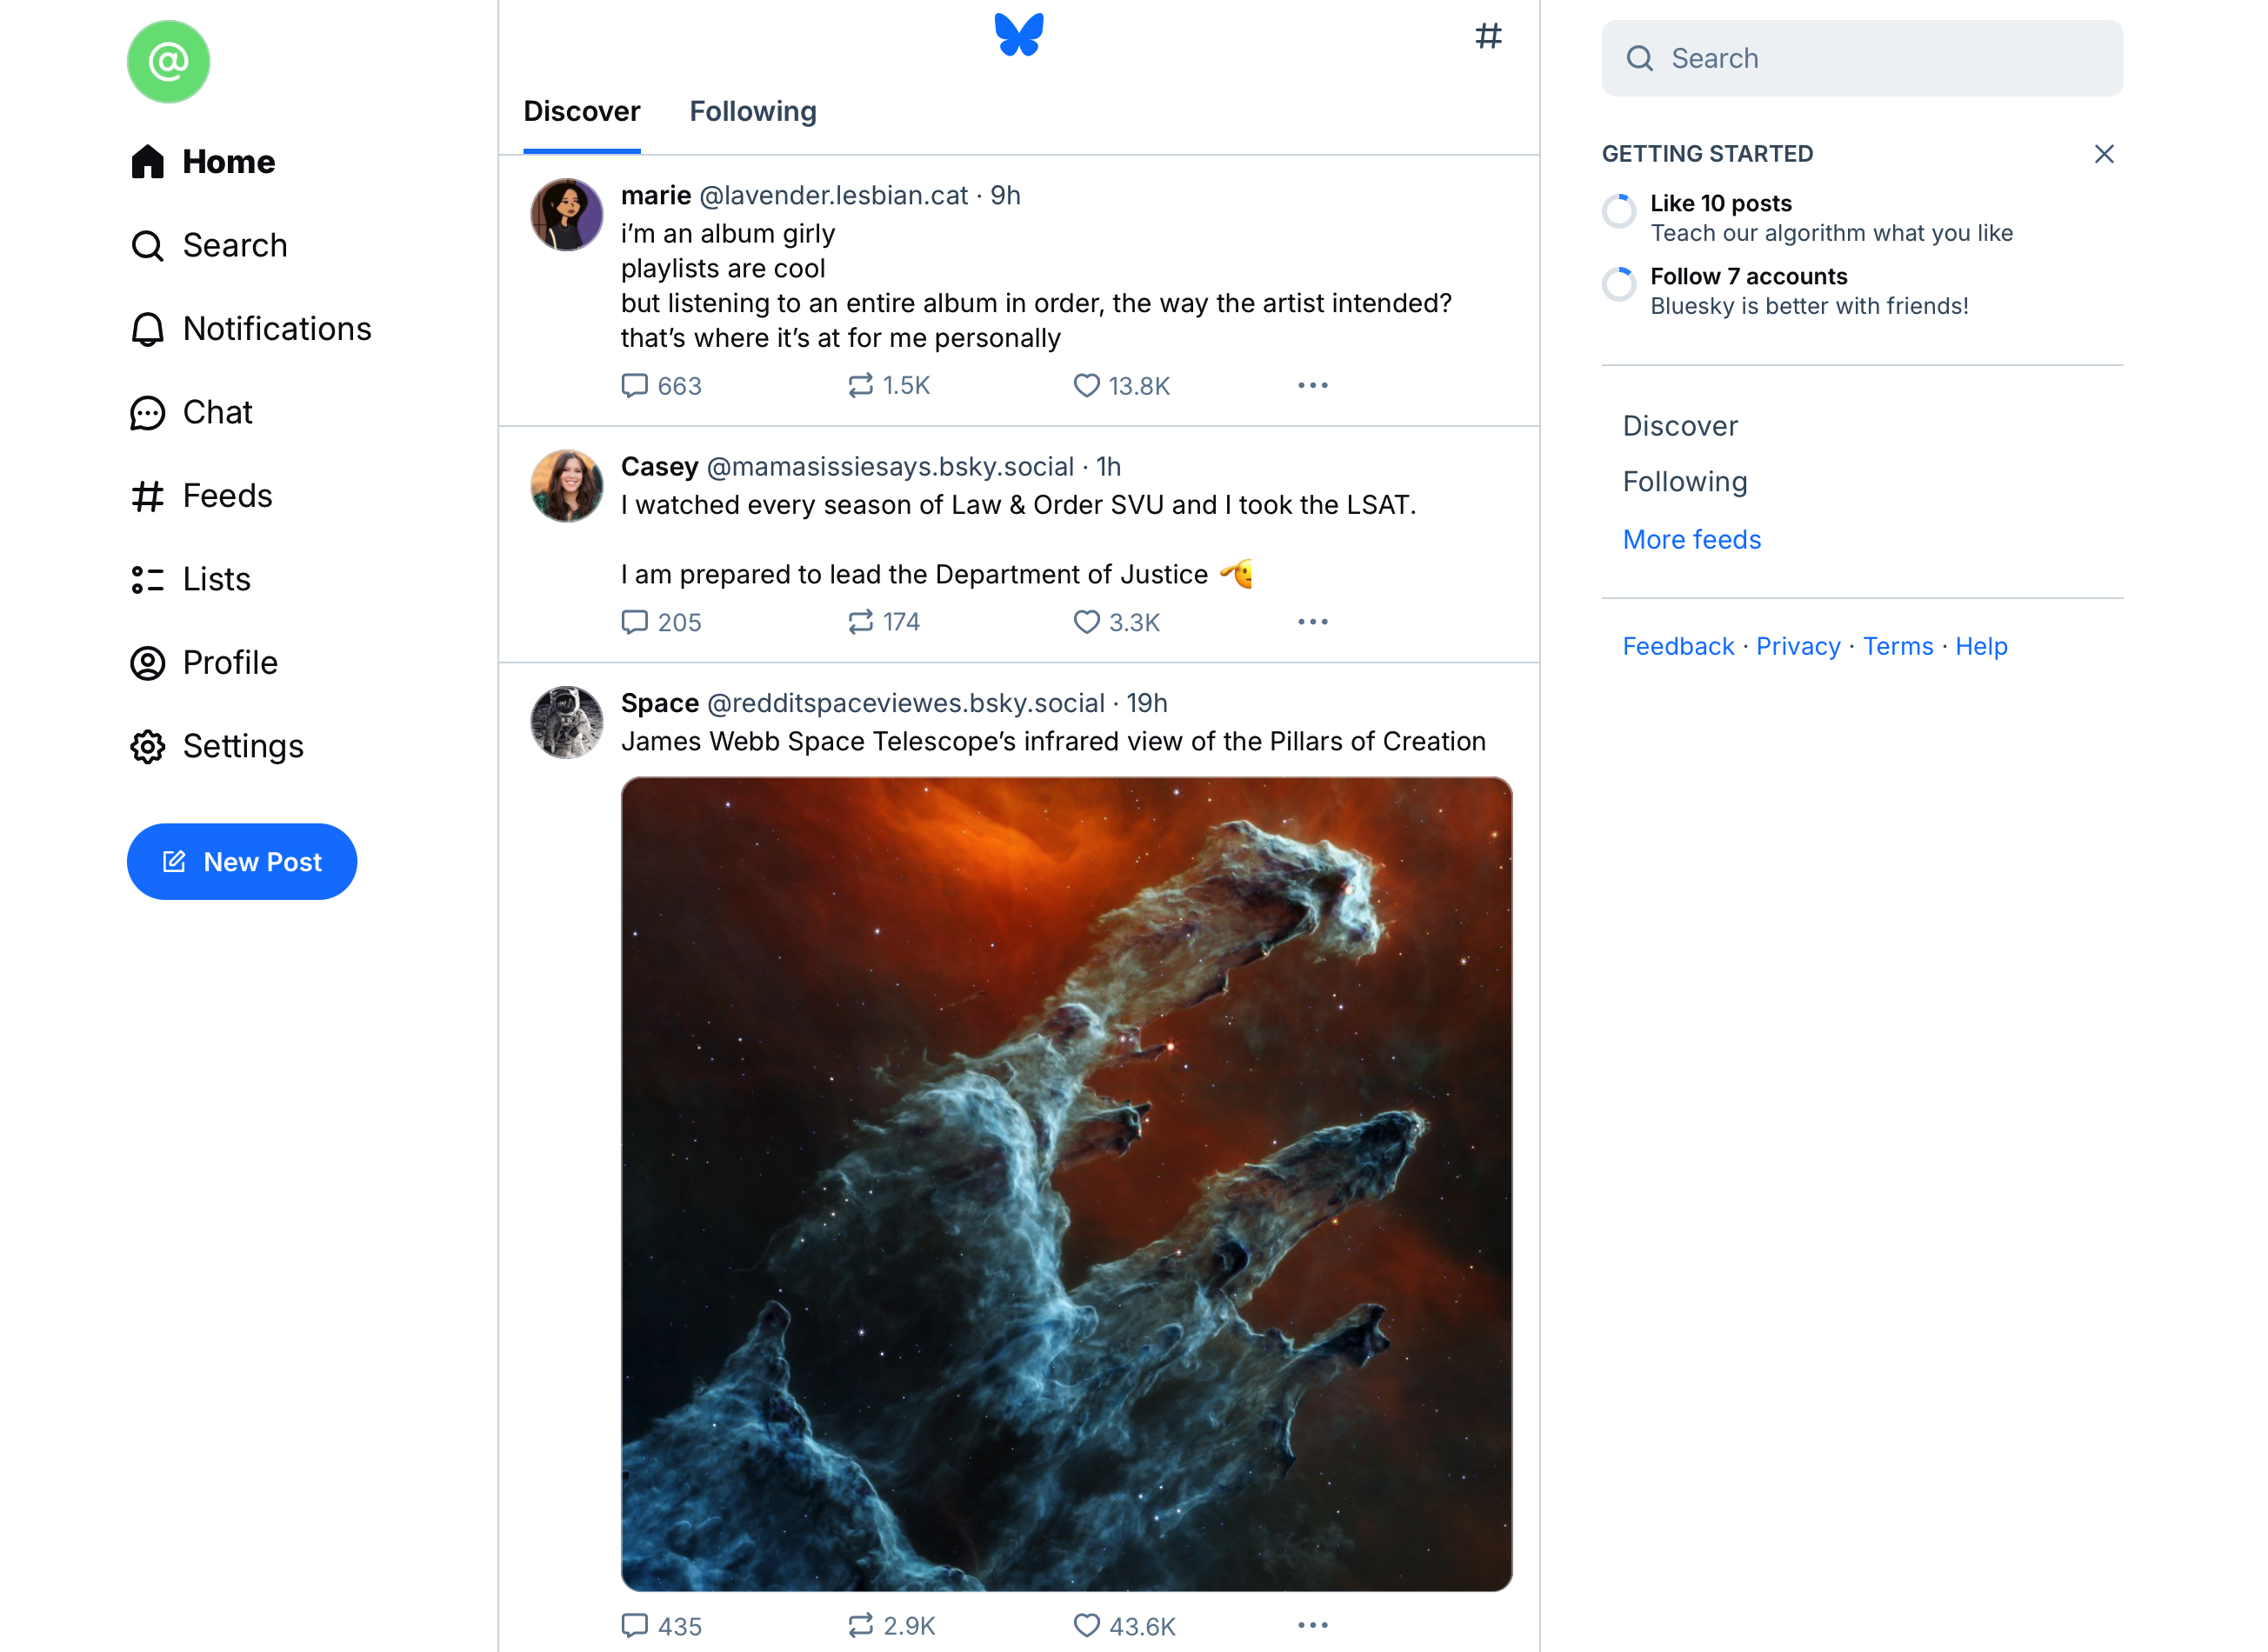
Task: Open the green @ profile avatar
Action: (168, 62)
